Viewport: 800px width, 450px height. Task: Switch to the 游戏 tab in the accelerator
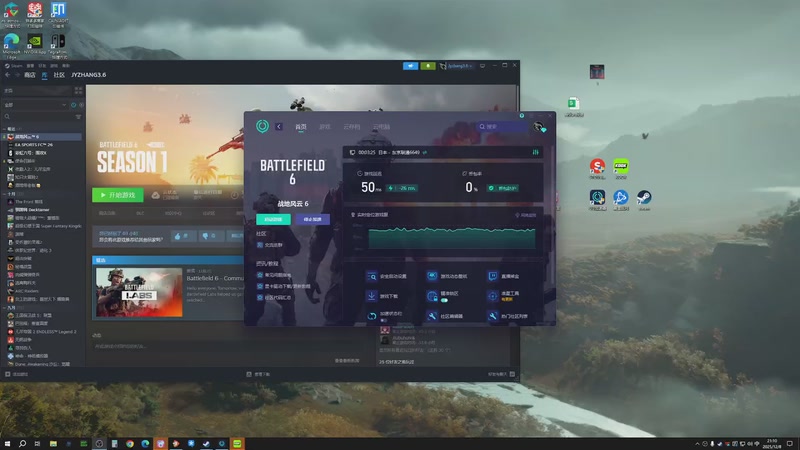(x=325, y=127)
